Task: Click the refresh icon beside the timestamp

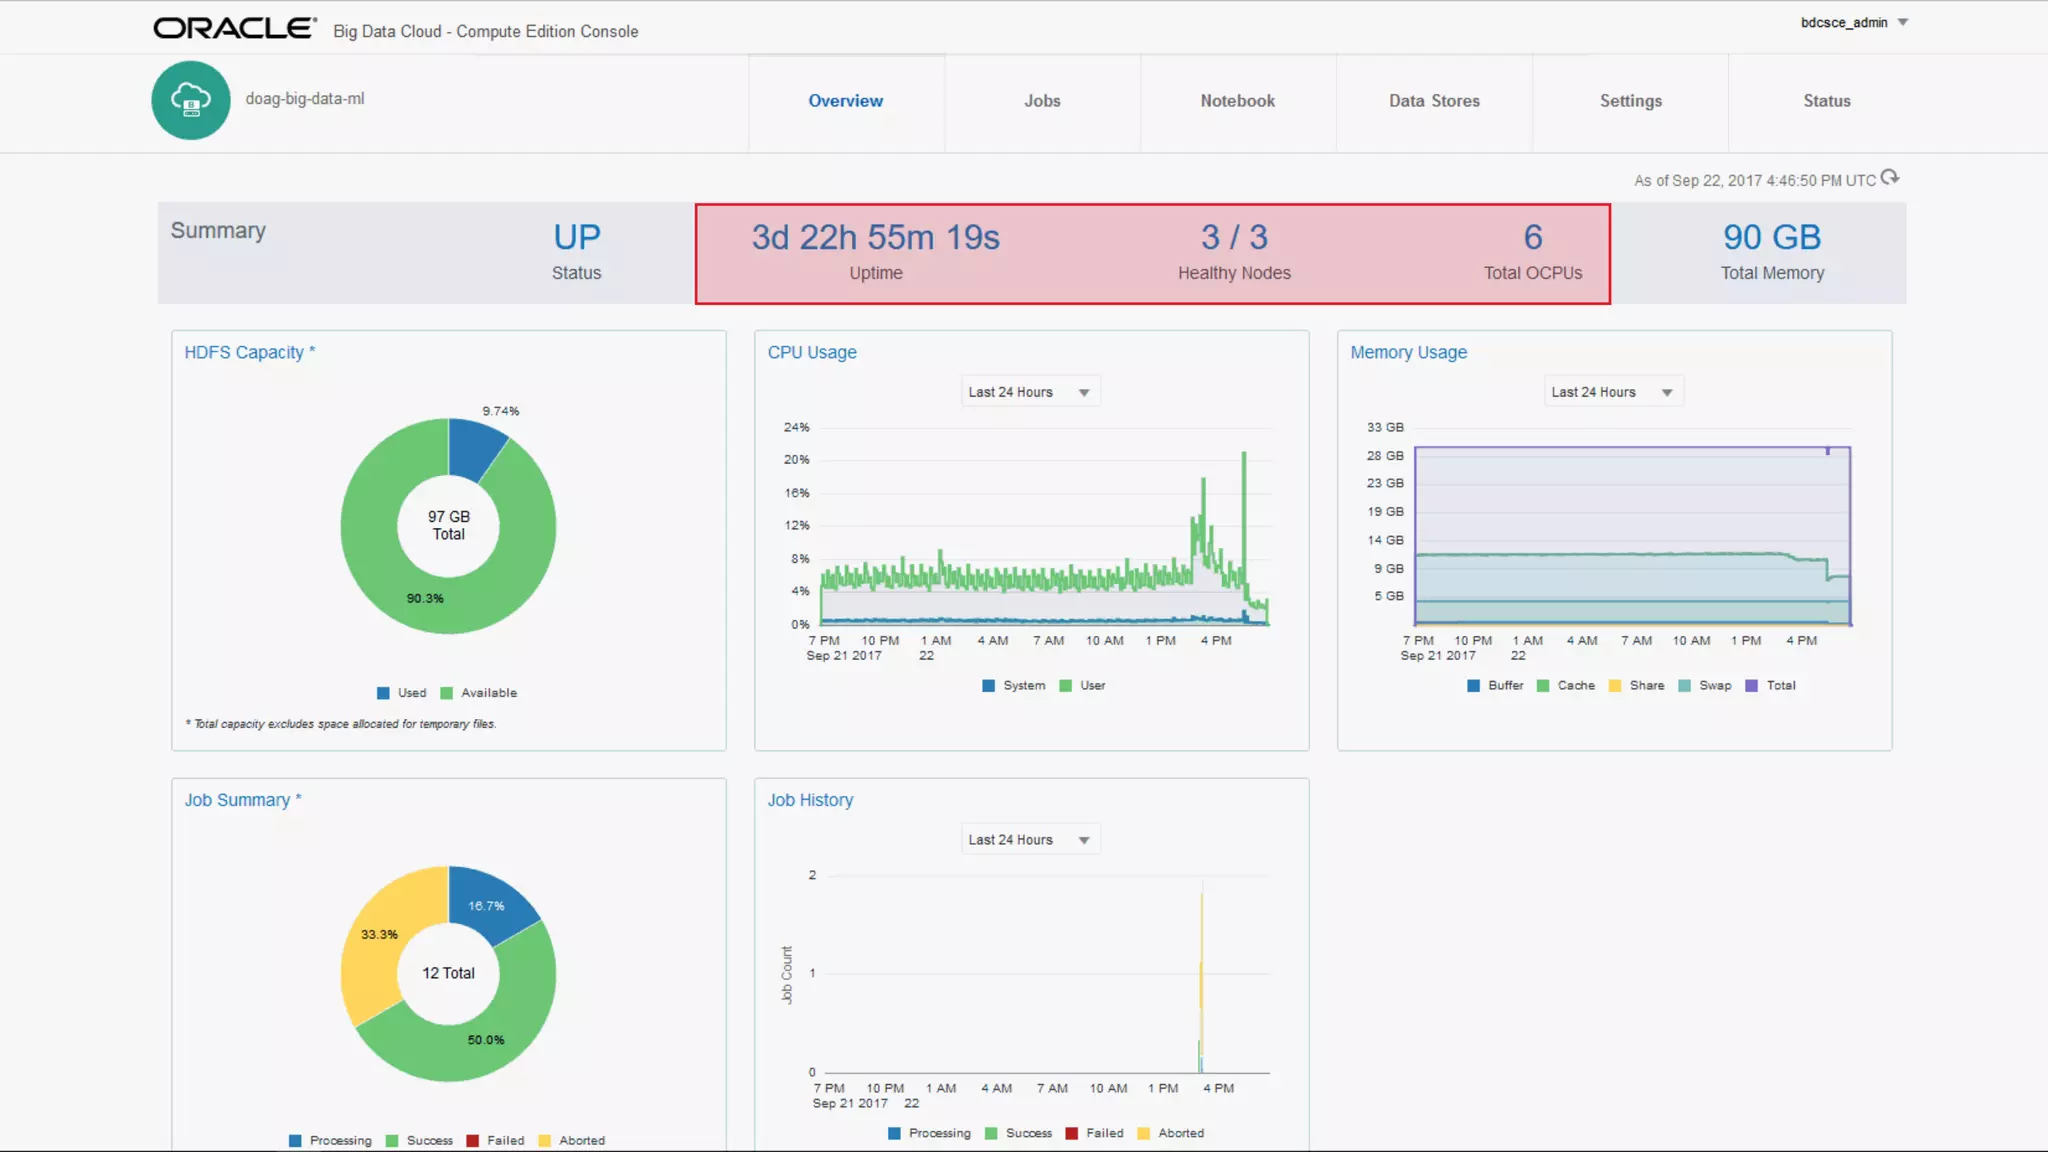Action: click(1889, 178)
